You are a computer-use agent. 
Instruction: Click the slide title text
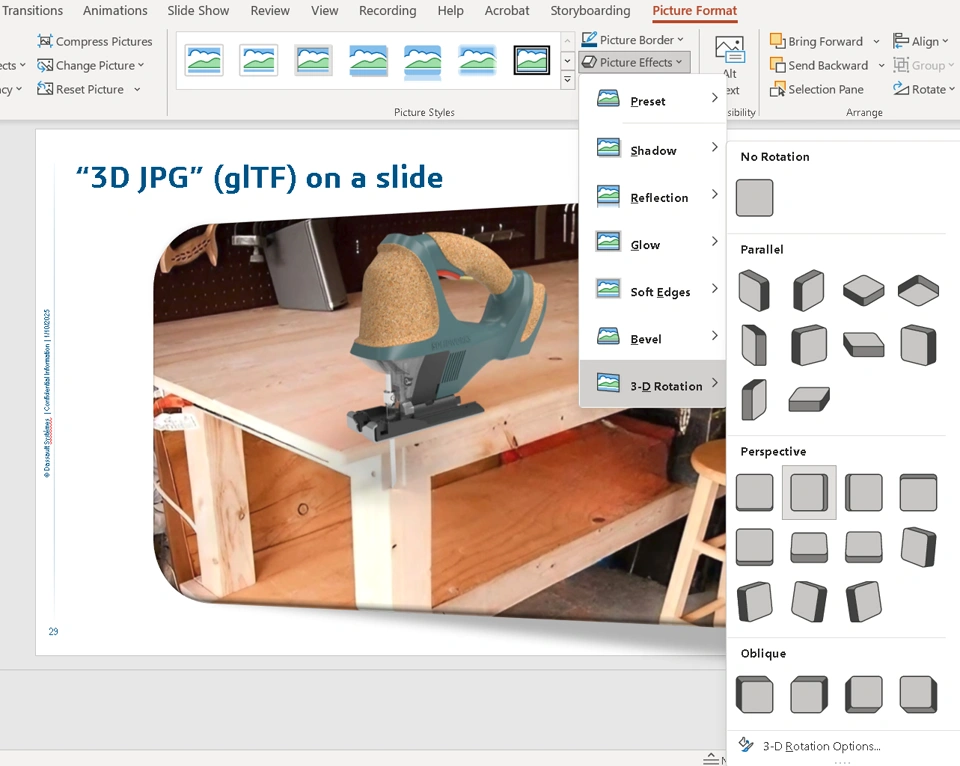[259, 178]
